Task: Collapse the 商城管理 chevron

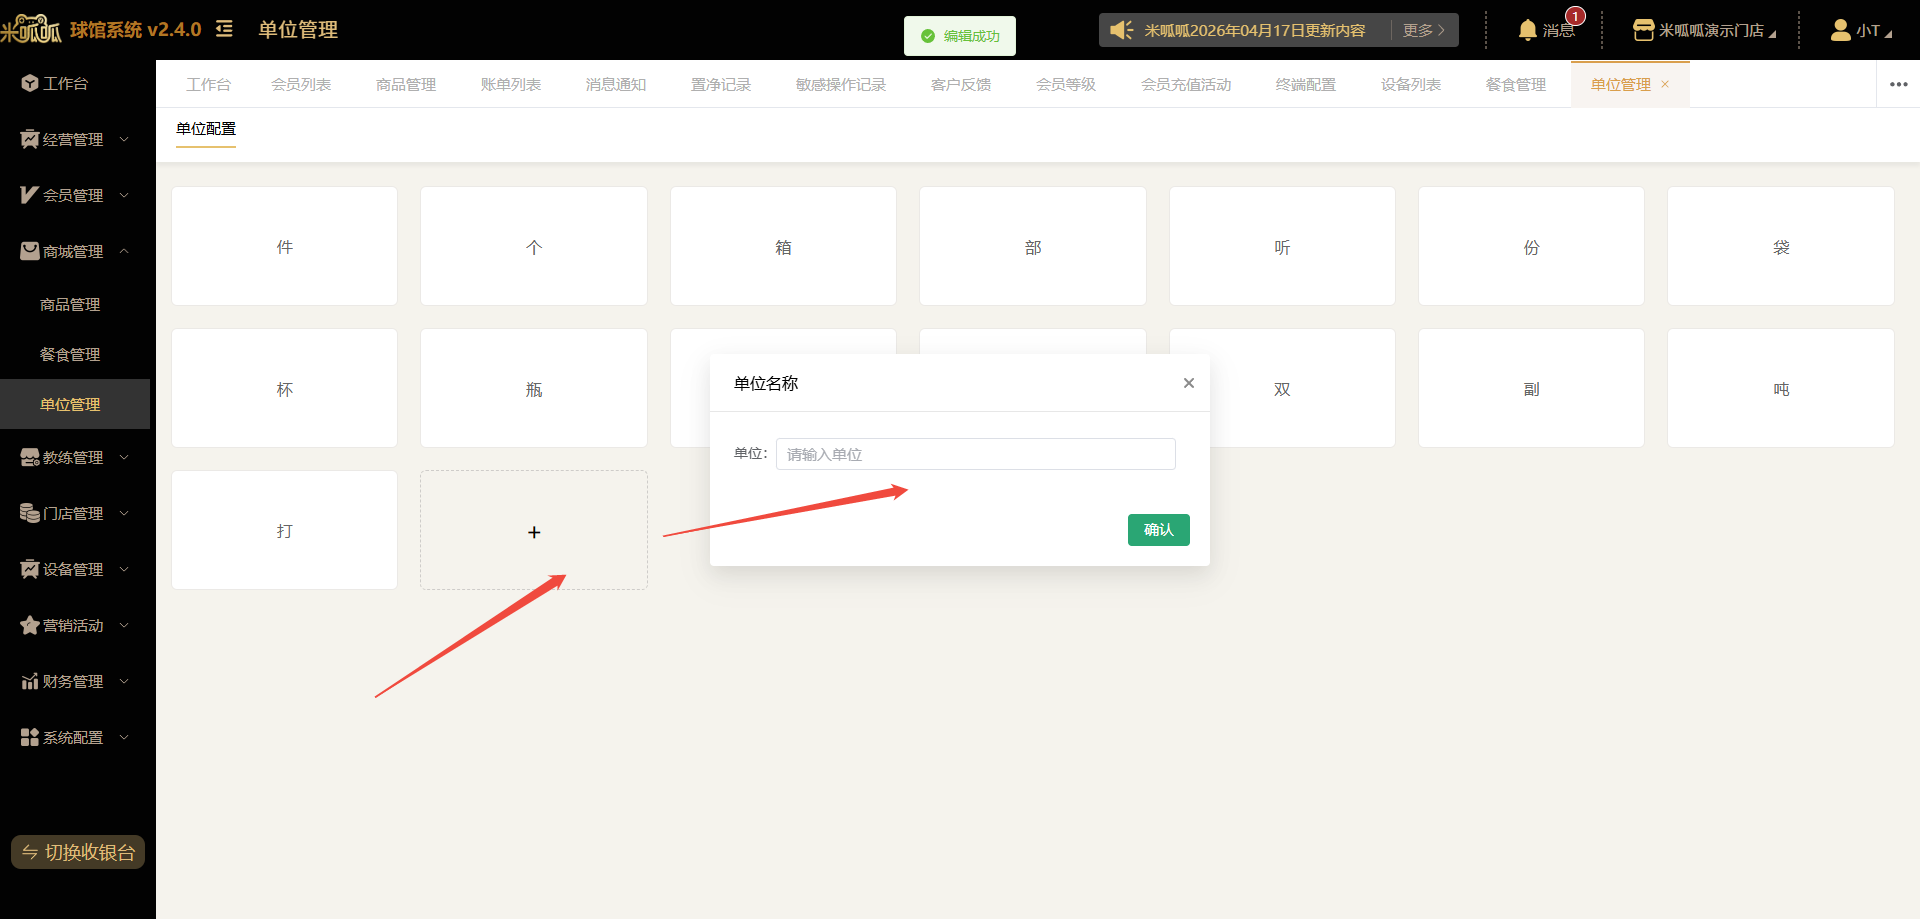Action: (124, 251)
